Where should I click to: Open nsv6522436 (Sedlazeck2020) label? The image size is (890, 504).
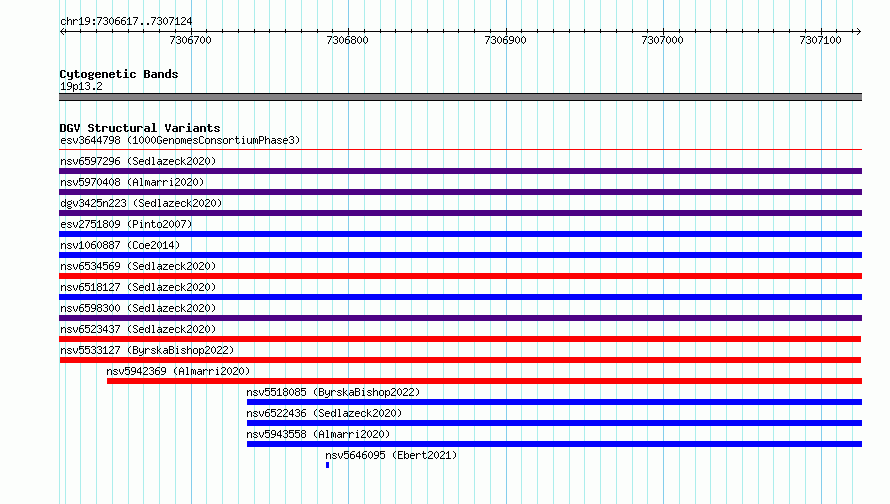pyautogui.click(x=324, y=413)
